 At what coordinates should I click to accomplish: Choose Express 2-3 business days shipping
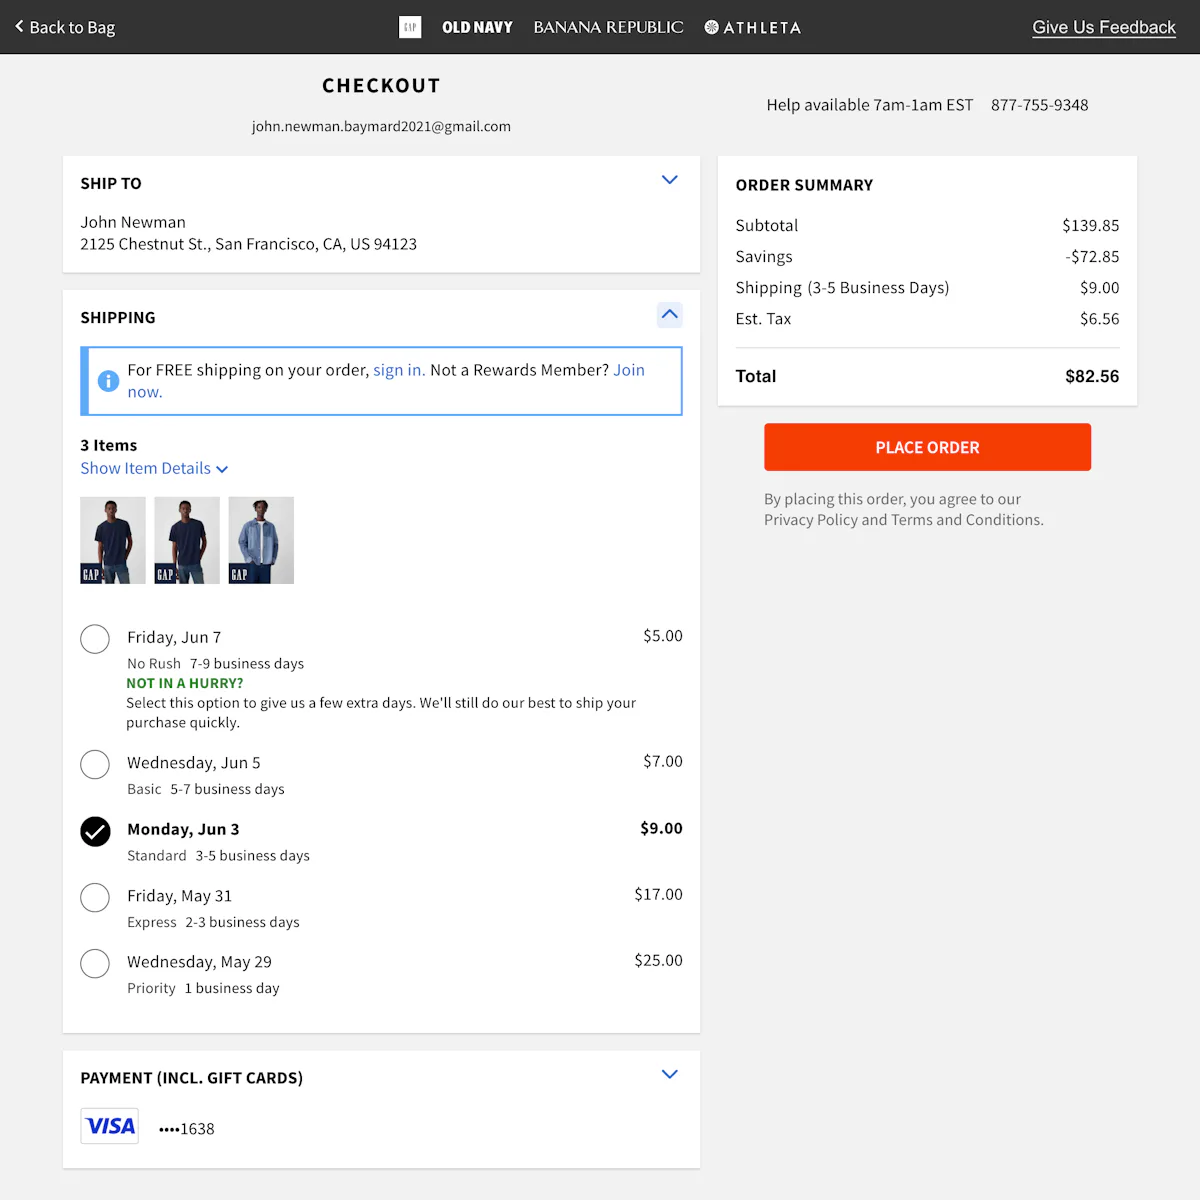[95, 898]
